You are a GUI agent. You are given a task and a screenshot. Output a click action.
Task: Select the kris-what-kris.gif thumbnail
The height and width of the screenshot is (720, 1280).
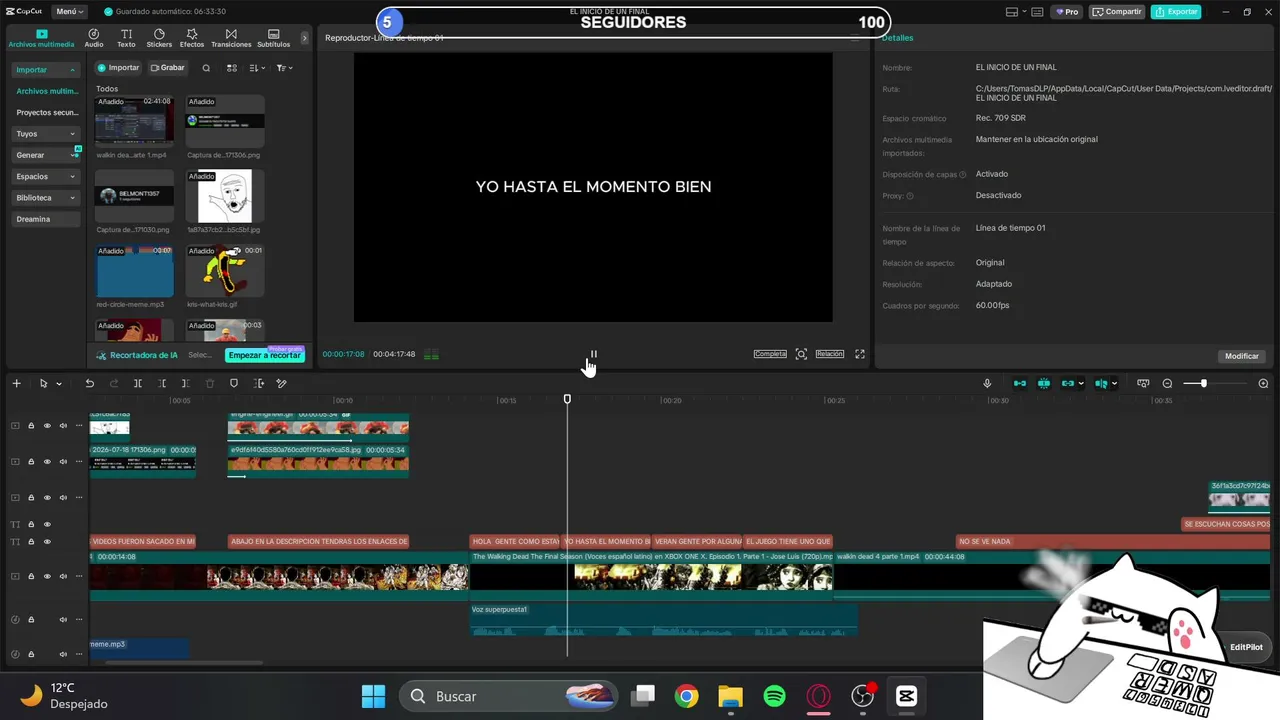pyautogui.click(x=225, y=271)
